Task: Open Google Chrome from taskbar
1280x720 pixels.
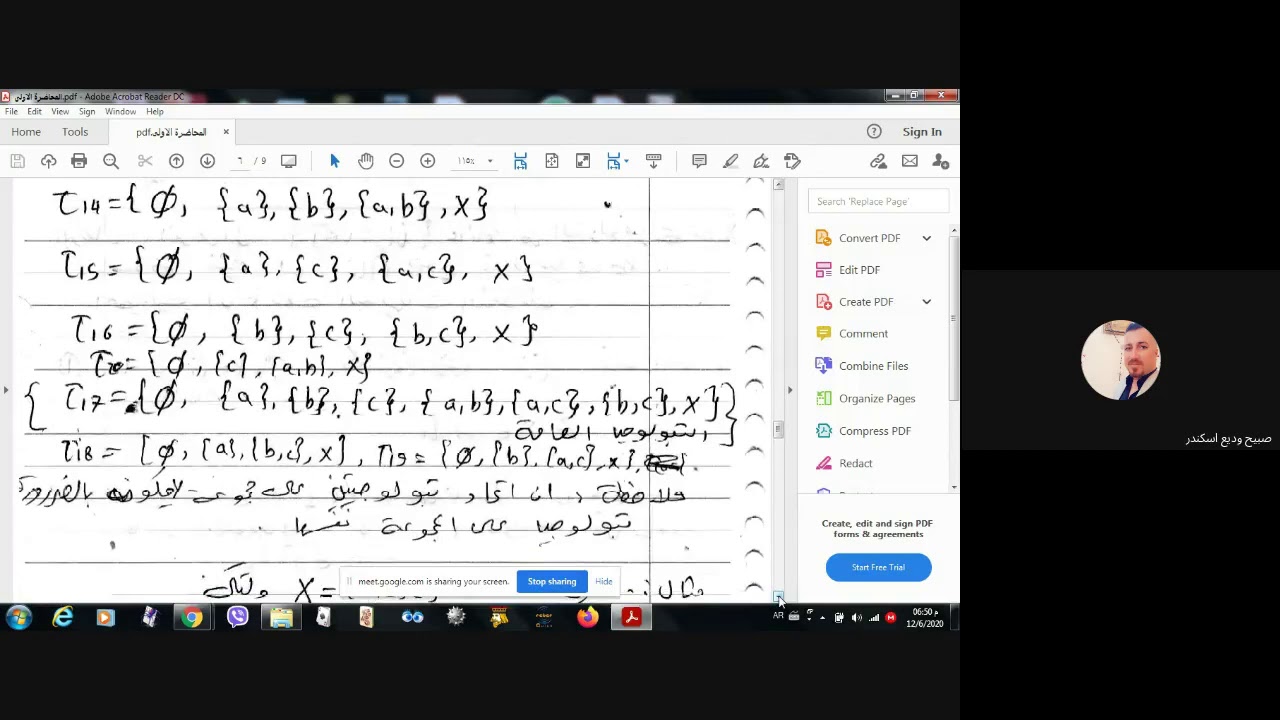Action: coord(192,618)
